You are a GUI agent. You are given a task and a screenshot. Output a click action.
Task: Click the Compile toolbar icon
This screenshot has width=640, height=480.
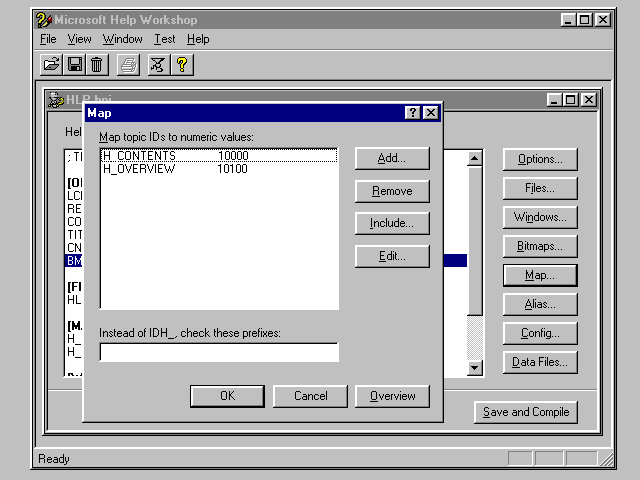click(x=158, y=65)
